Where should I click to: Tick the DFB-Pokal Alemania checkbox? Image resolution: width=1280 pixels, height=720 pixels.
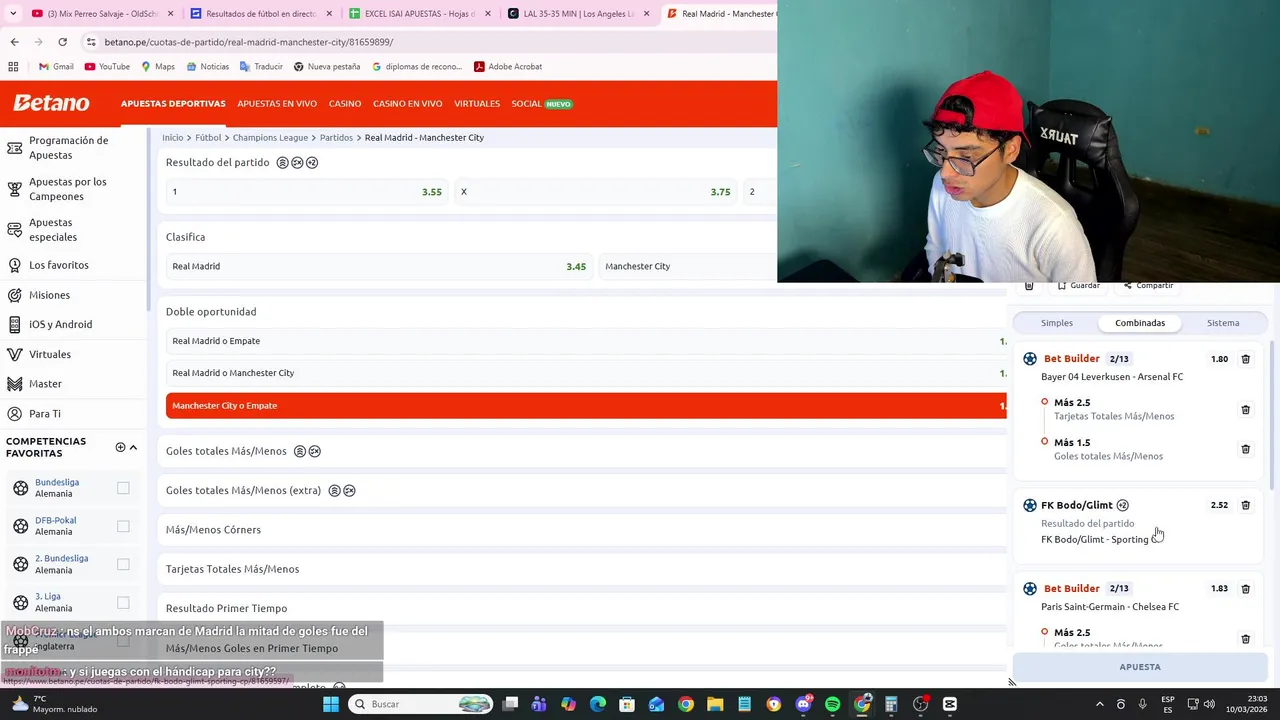123,526
